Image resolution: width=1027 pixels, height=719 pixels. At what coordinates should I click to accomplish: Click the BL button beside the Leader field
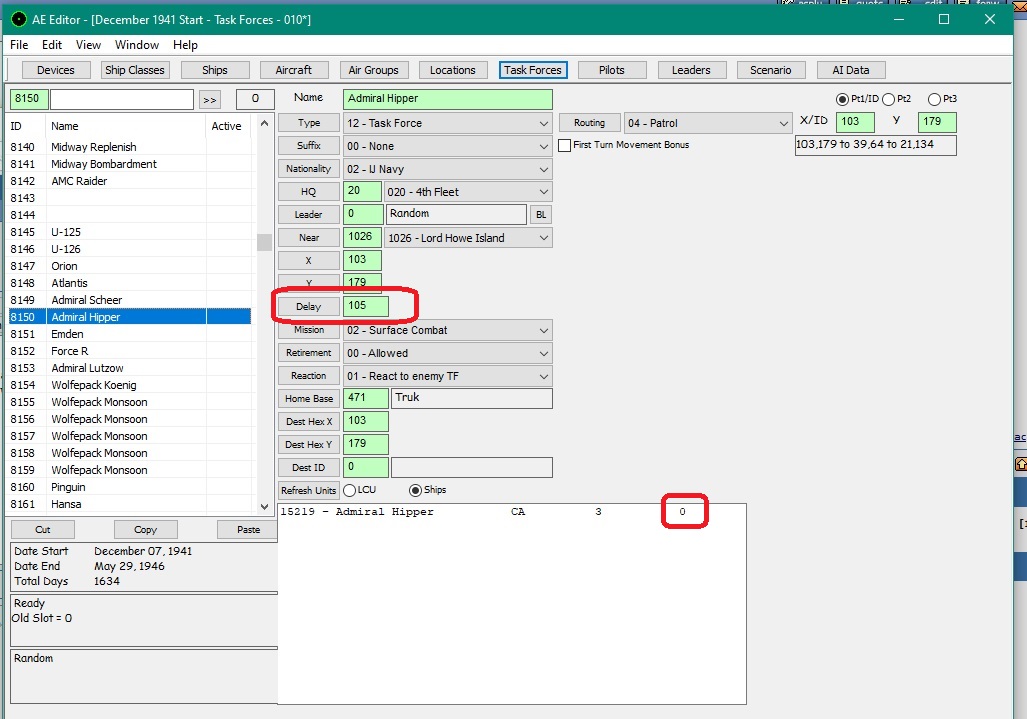pos(541,214)
